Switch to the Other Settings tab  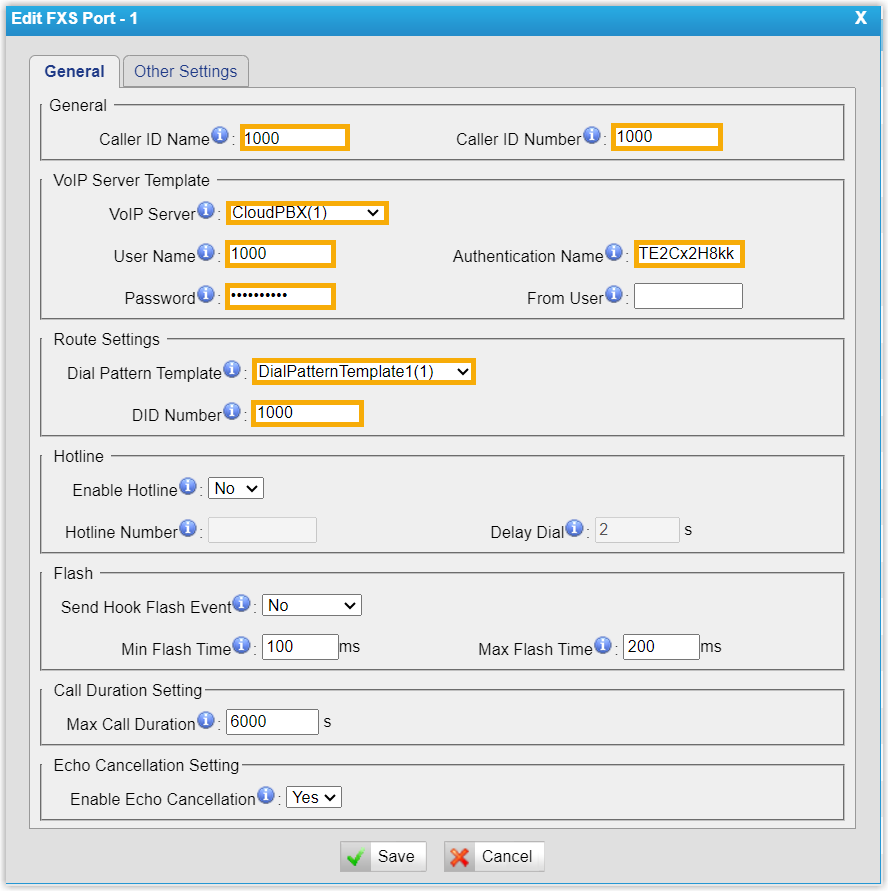[186, 71]
